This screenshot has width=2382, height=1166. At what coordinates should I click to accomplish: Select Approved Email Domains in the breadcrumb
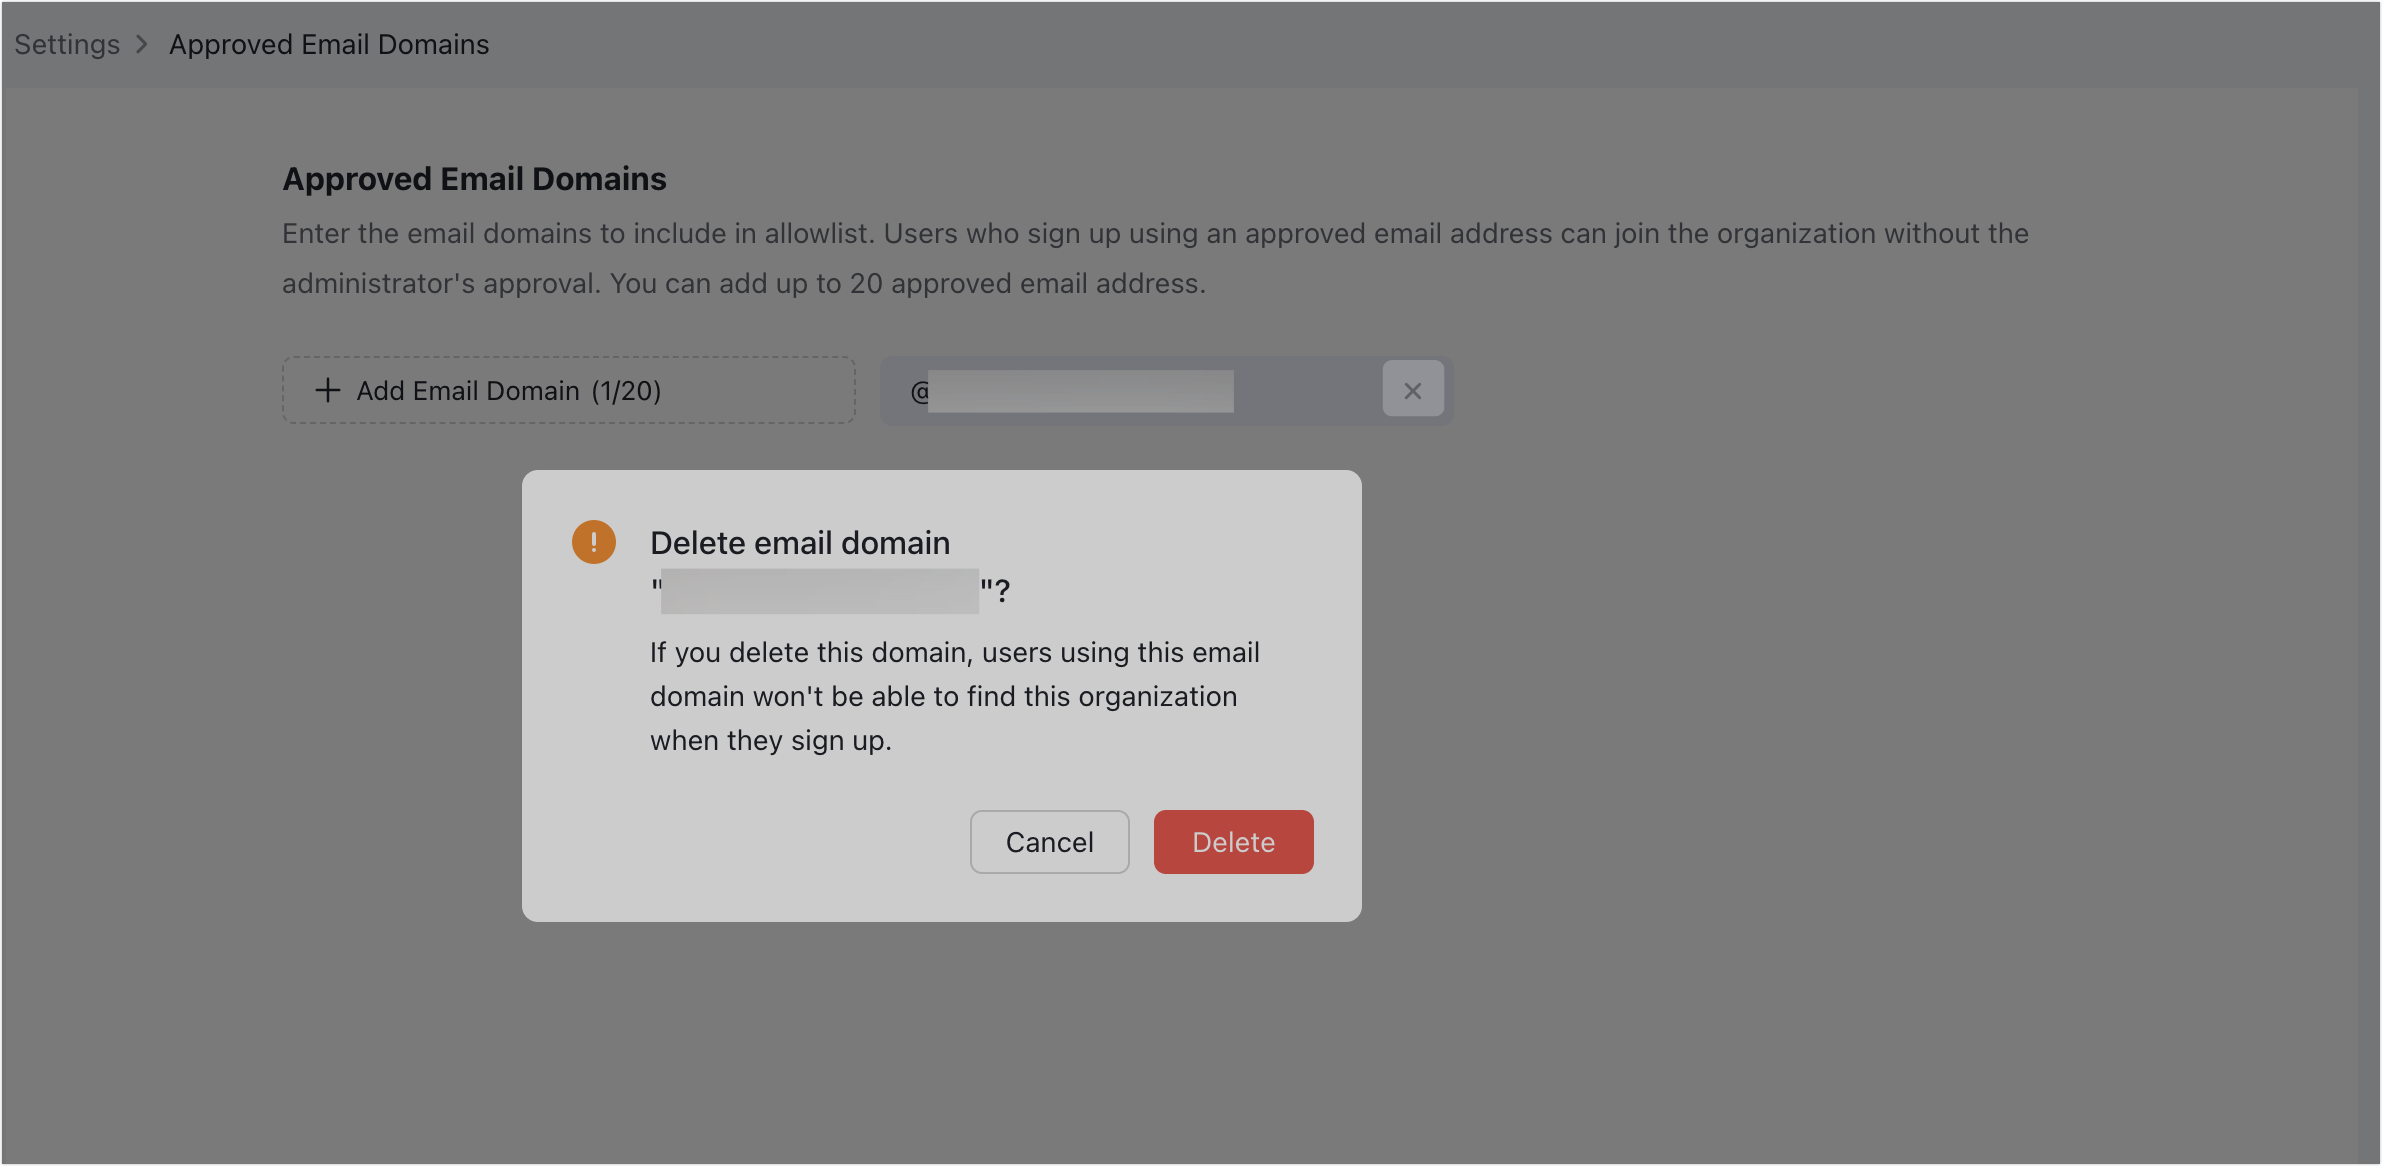click(x=329, y=44)
